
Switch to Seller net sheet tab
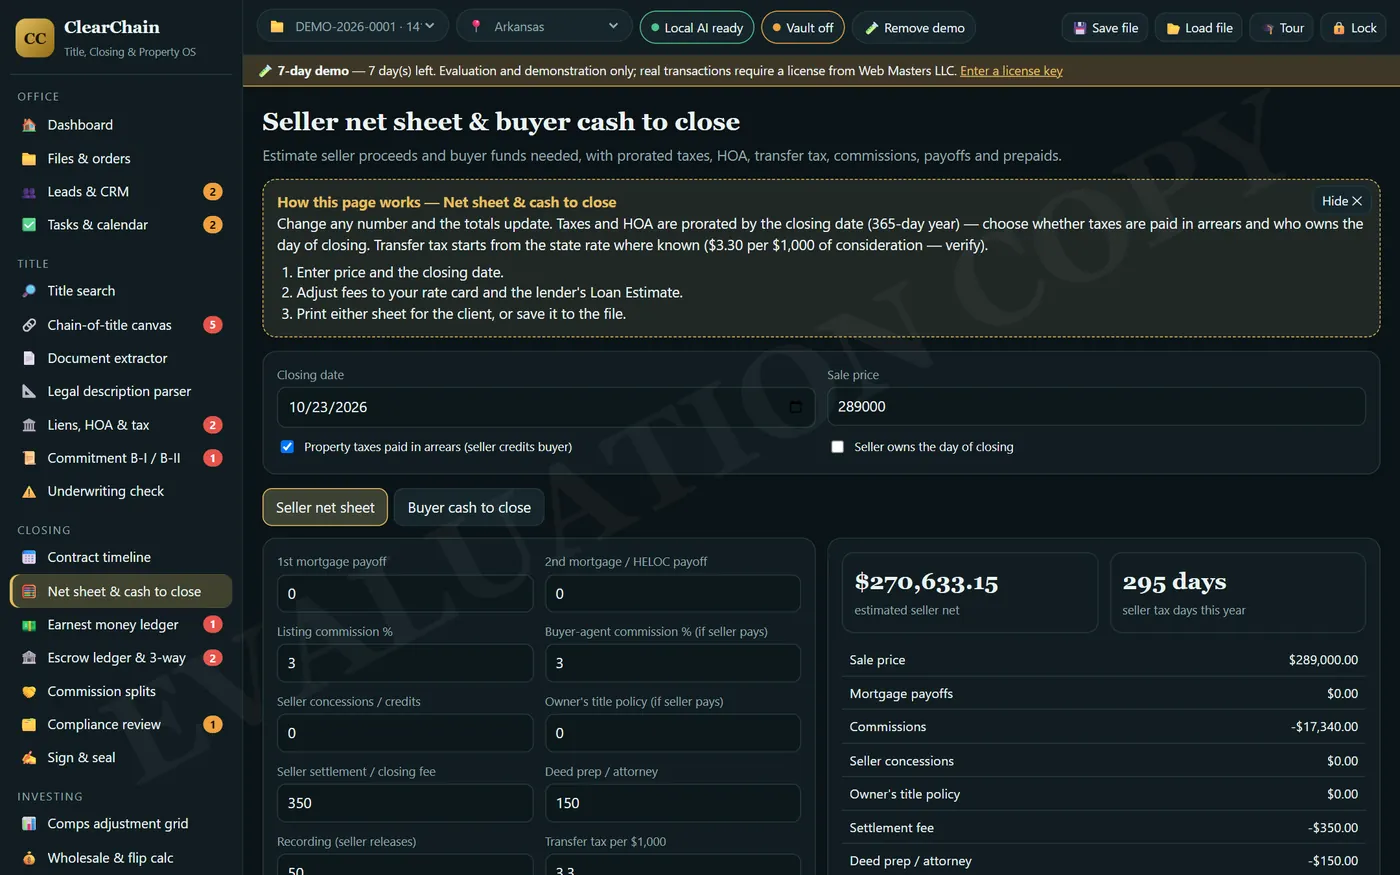coord(325,508)
